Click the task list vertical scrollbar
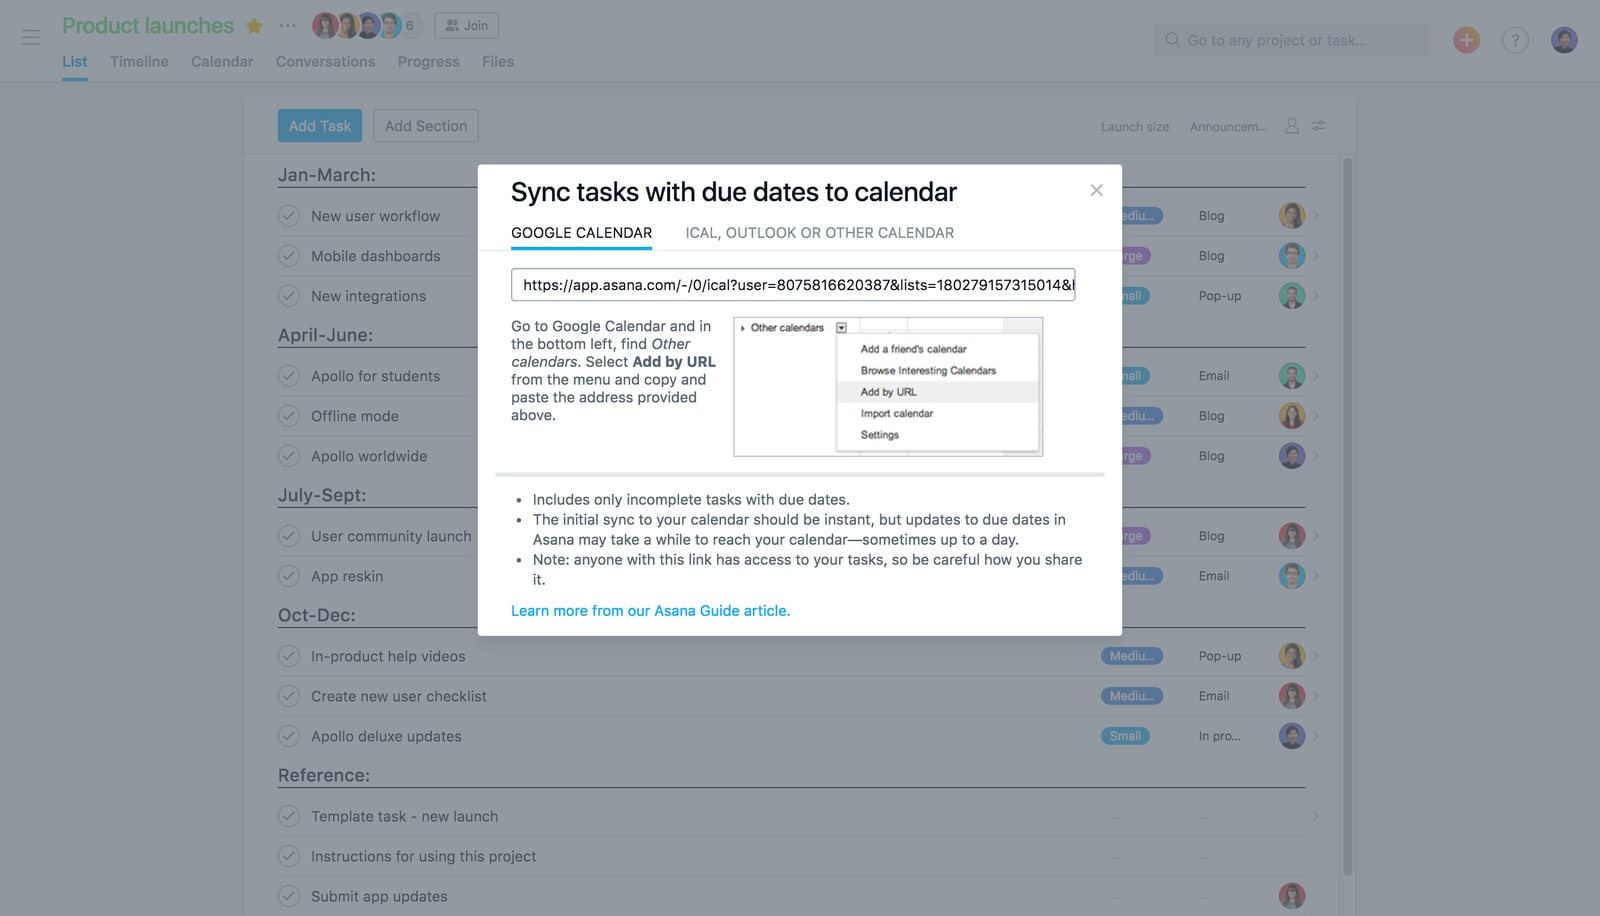This screenshot has height=916, width=1600. coord(1347,516)
